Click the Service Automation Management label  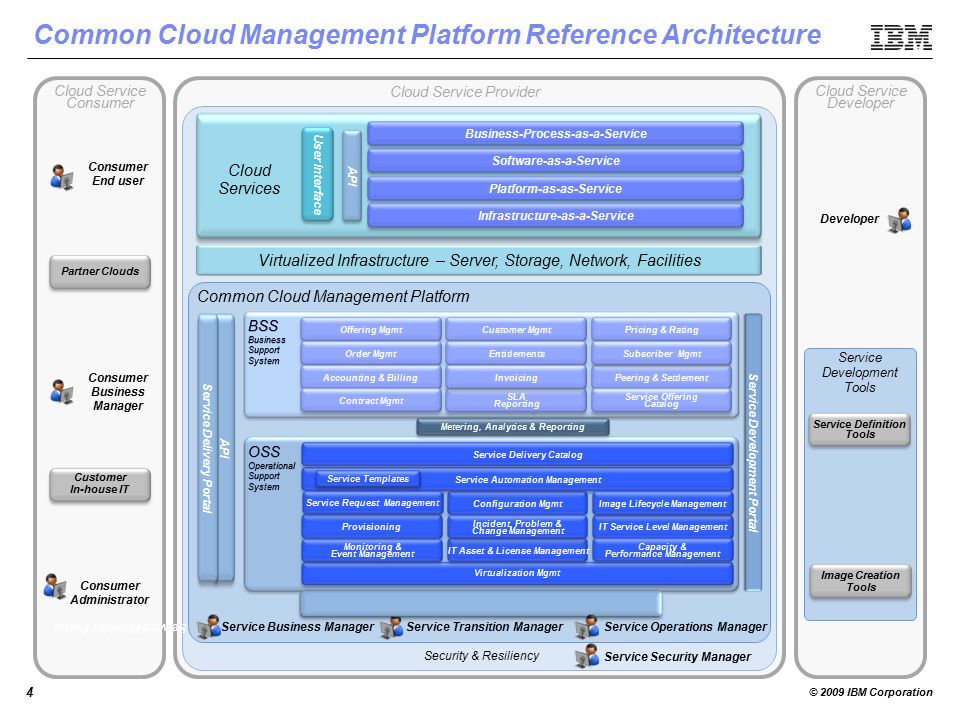click(528, 480)
